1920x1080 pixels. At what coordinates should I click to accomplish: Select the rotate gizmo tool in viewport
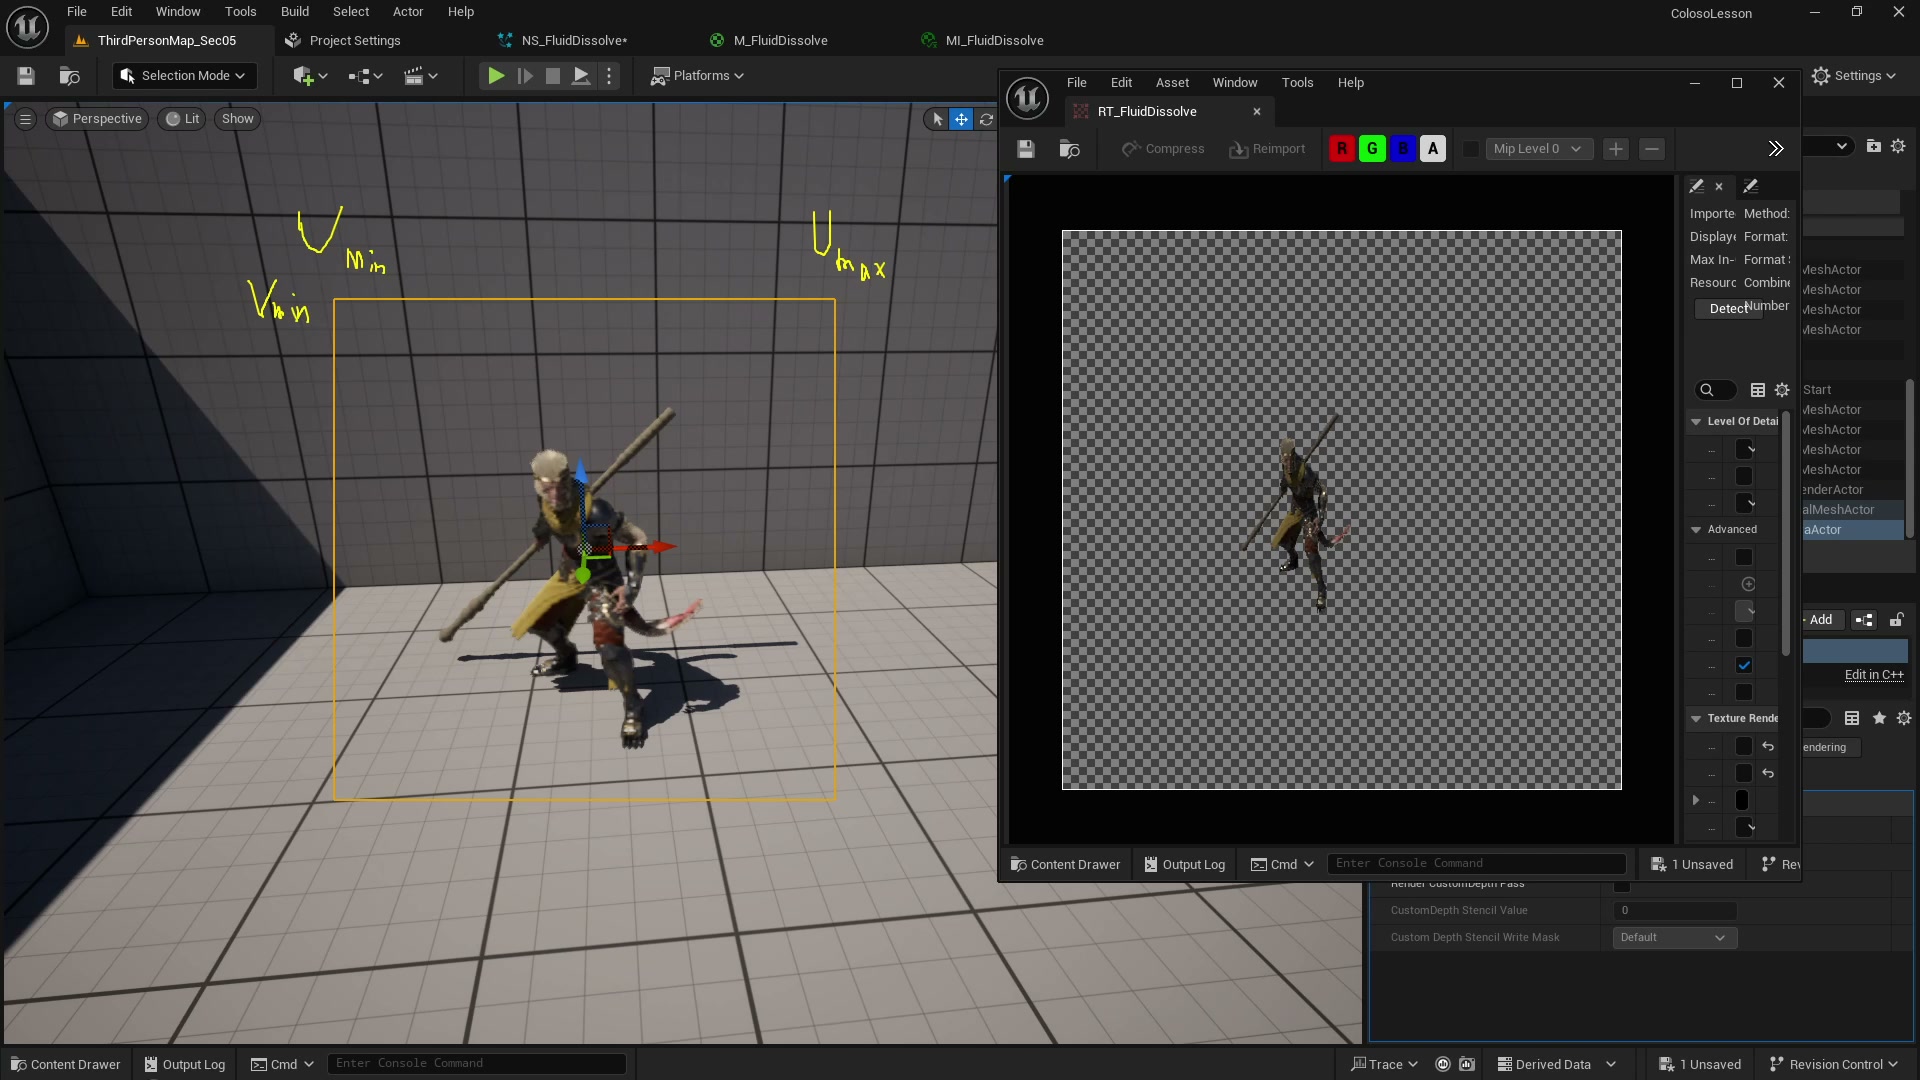(986, 119)
